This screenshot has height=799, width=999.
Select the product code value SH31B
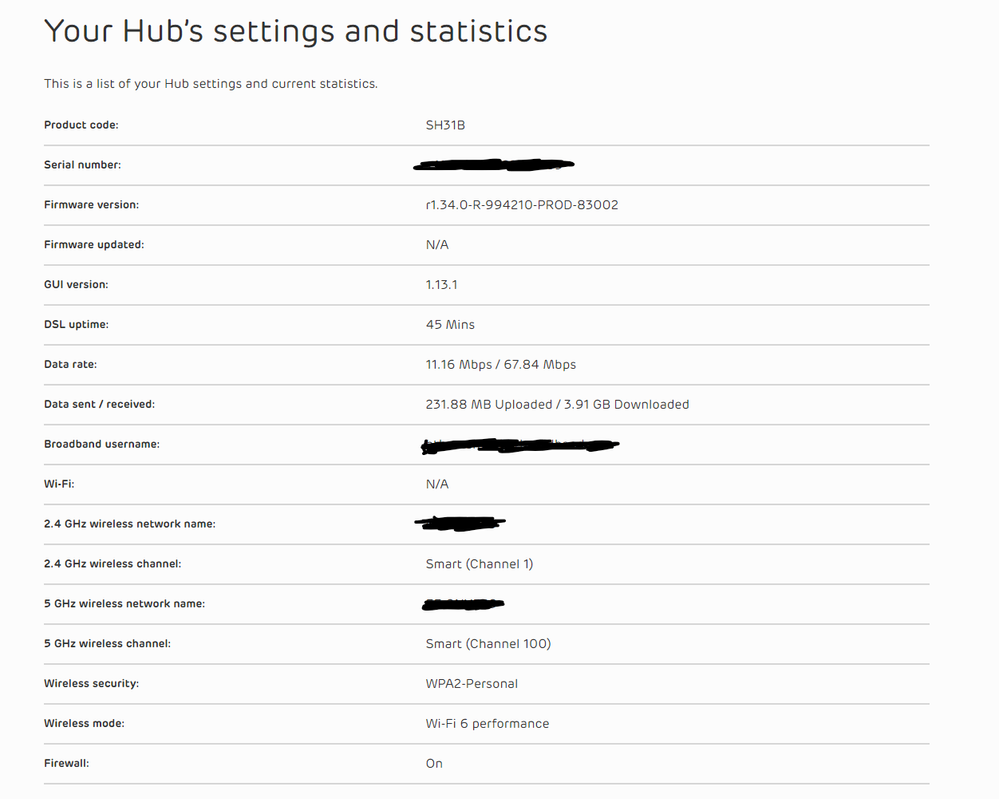point(445,125)
